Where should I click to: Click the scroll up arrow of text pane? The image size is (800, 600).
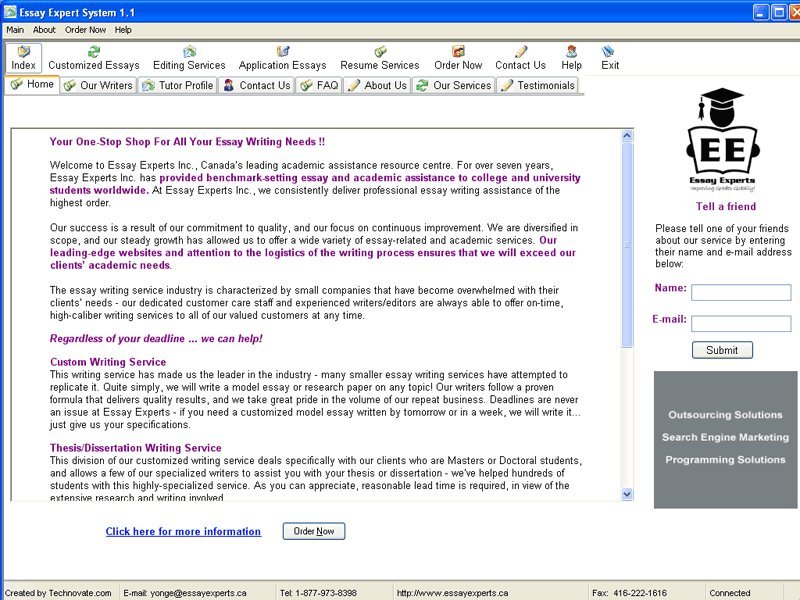point(627,136)
